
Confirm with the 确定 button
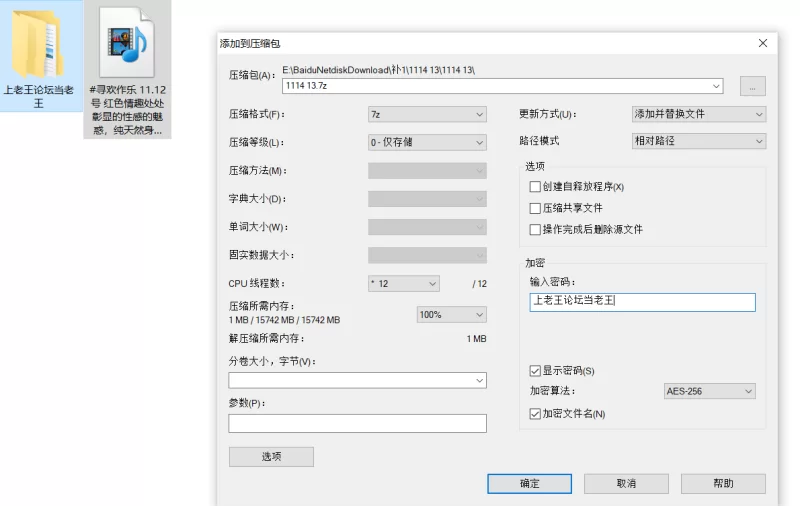530,484
